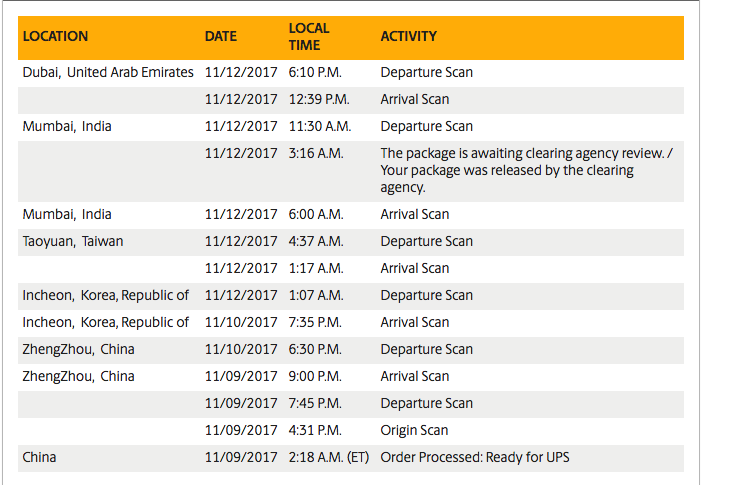
Task: Select Incheon row with 1:07 A.M. departure
Action: [x=351, y=296]
